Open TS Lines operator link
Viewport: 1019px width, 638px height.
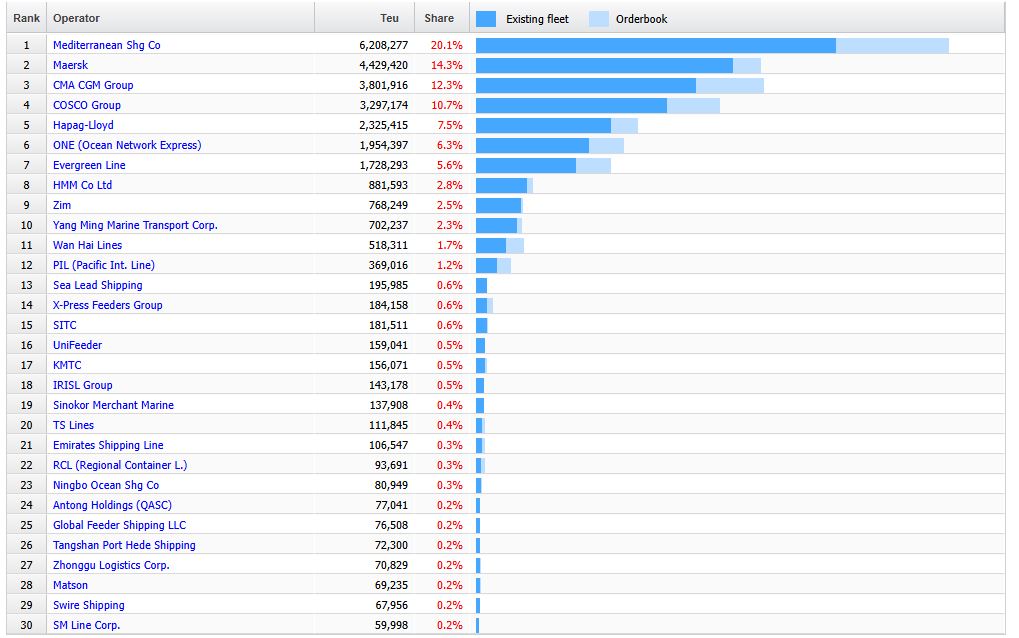click(73, 425)
